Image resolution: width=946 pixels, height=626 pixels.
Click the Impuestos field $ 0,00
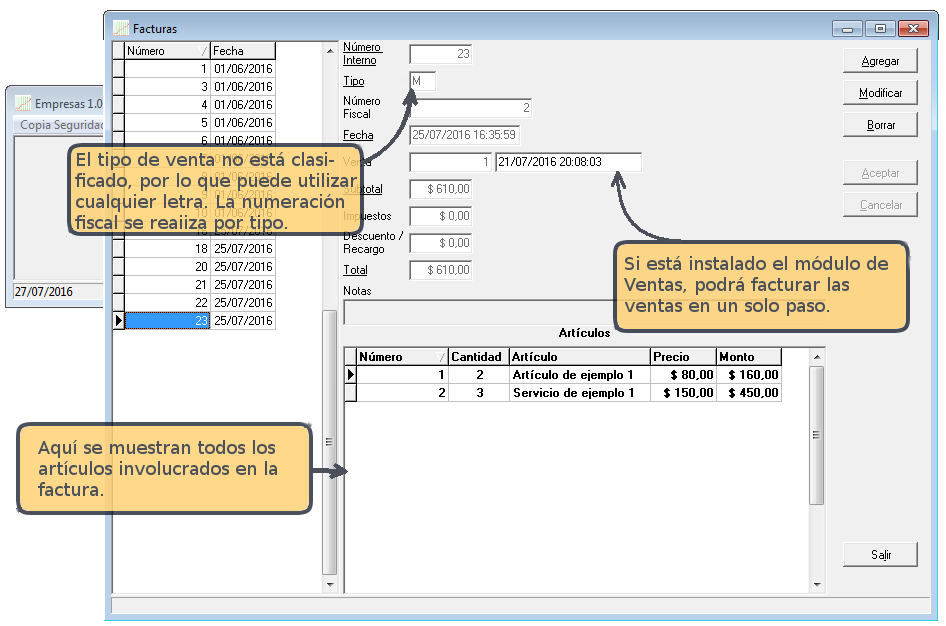440,216
